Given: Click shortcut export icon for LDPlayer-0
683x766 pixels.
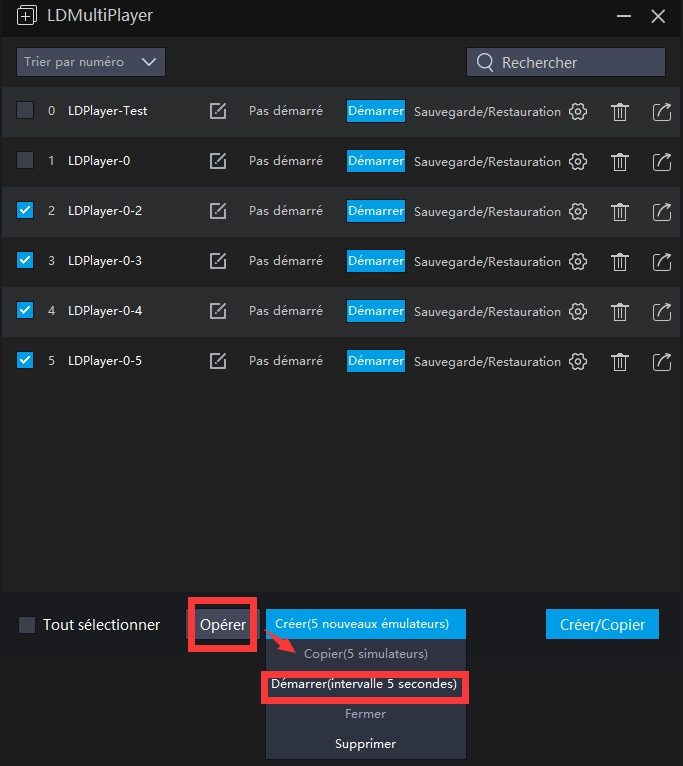Looking at the screenshot, I should coord(662,161).
